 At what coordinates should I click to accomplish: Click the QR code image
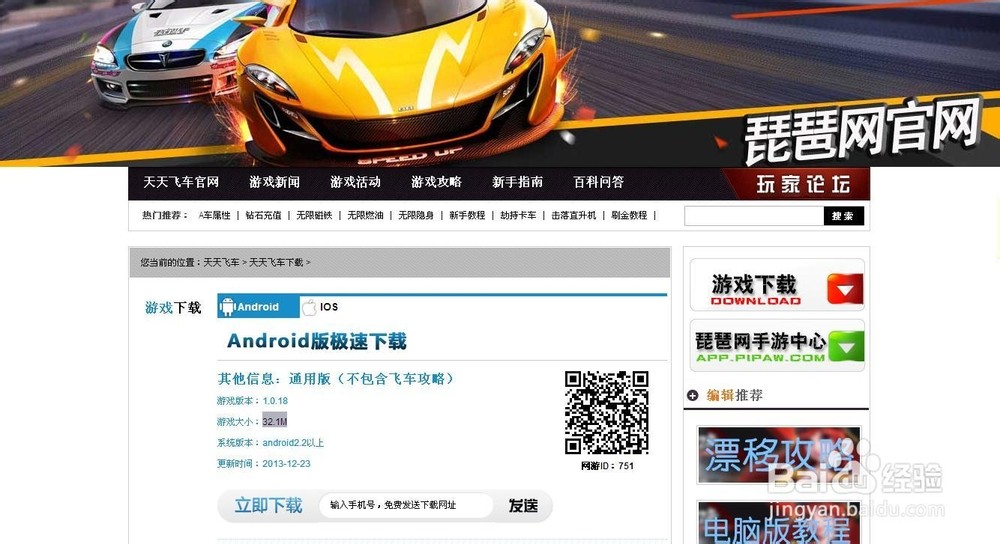click(606, 412)
